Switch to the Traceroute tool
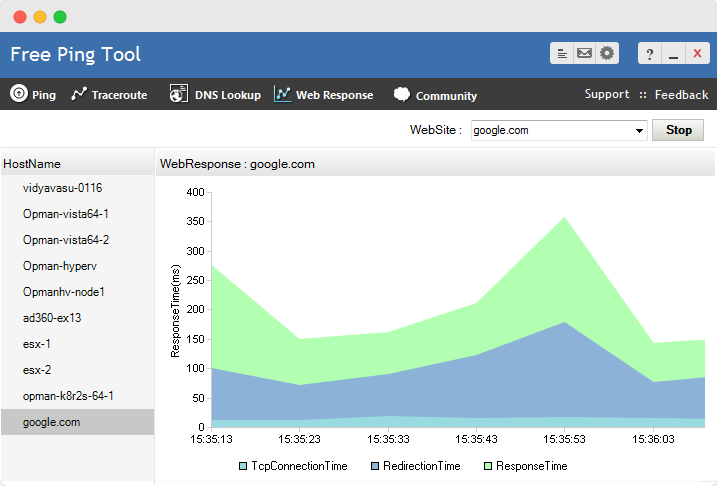 [109, 95]
